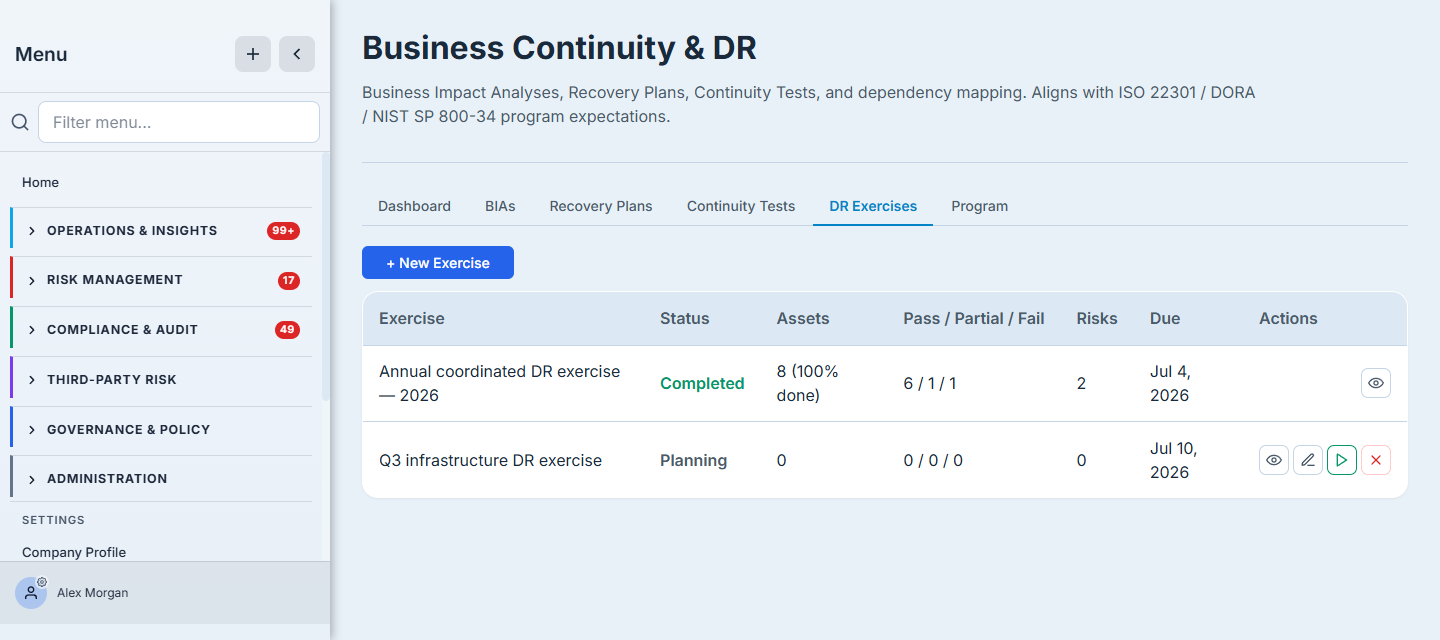
Task: Delete the Q3 infrastructure DR exercise
Action: [x=1376, y=460]
